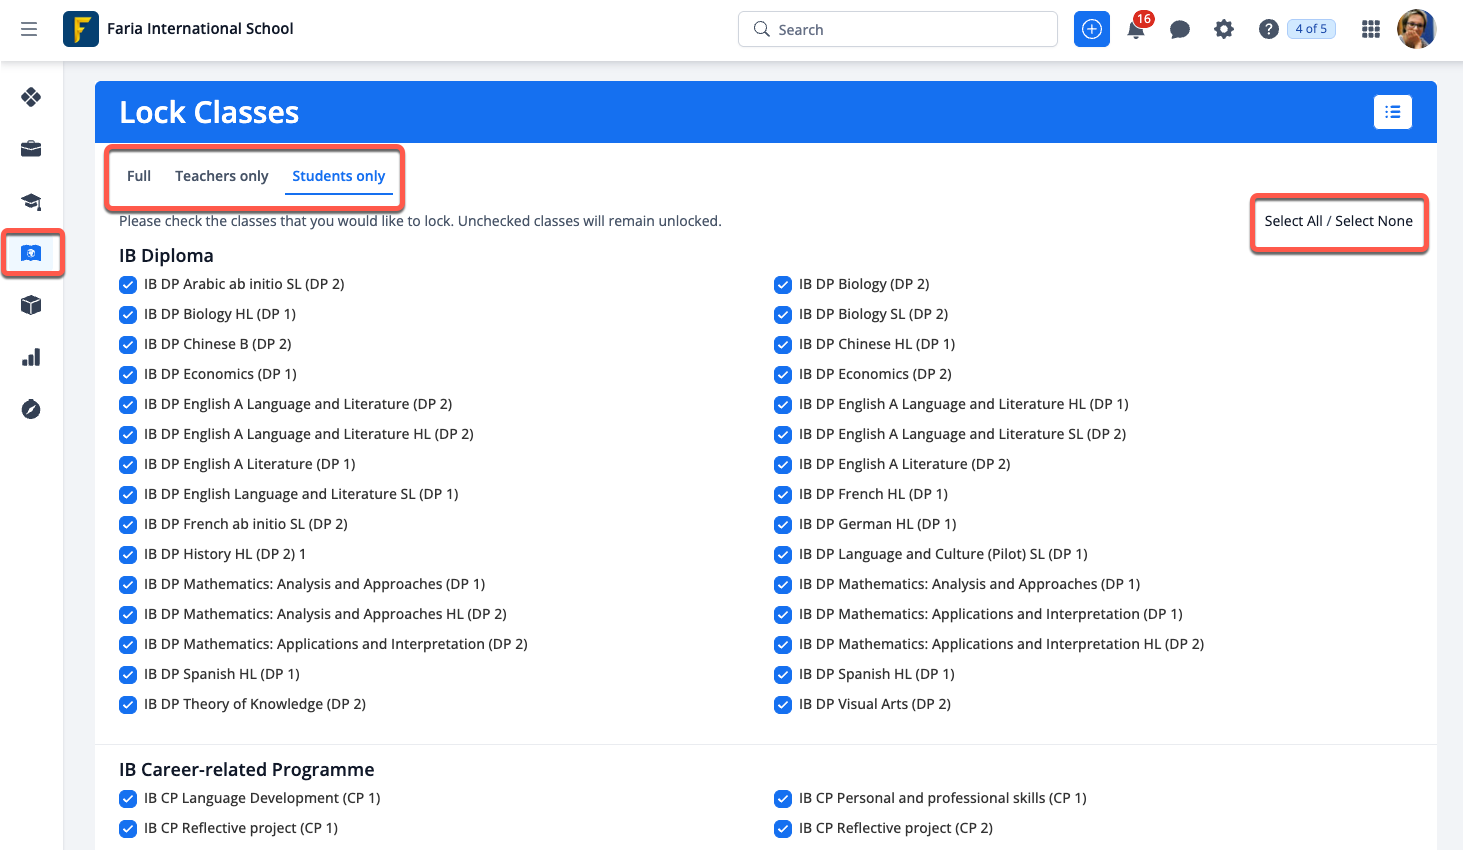Switch to the Full tab
Image resolution: width=1463 pixels, height=850 pixels.
point(139,176)
